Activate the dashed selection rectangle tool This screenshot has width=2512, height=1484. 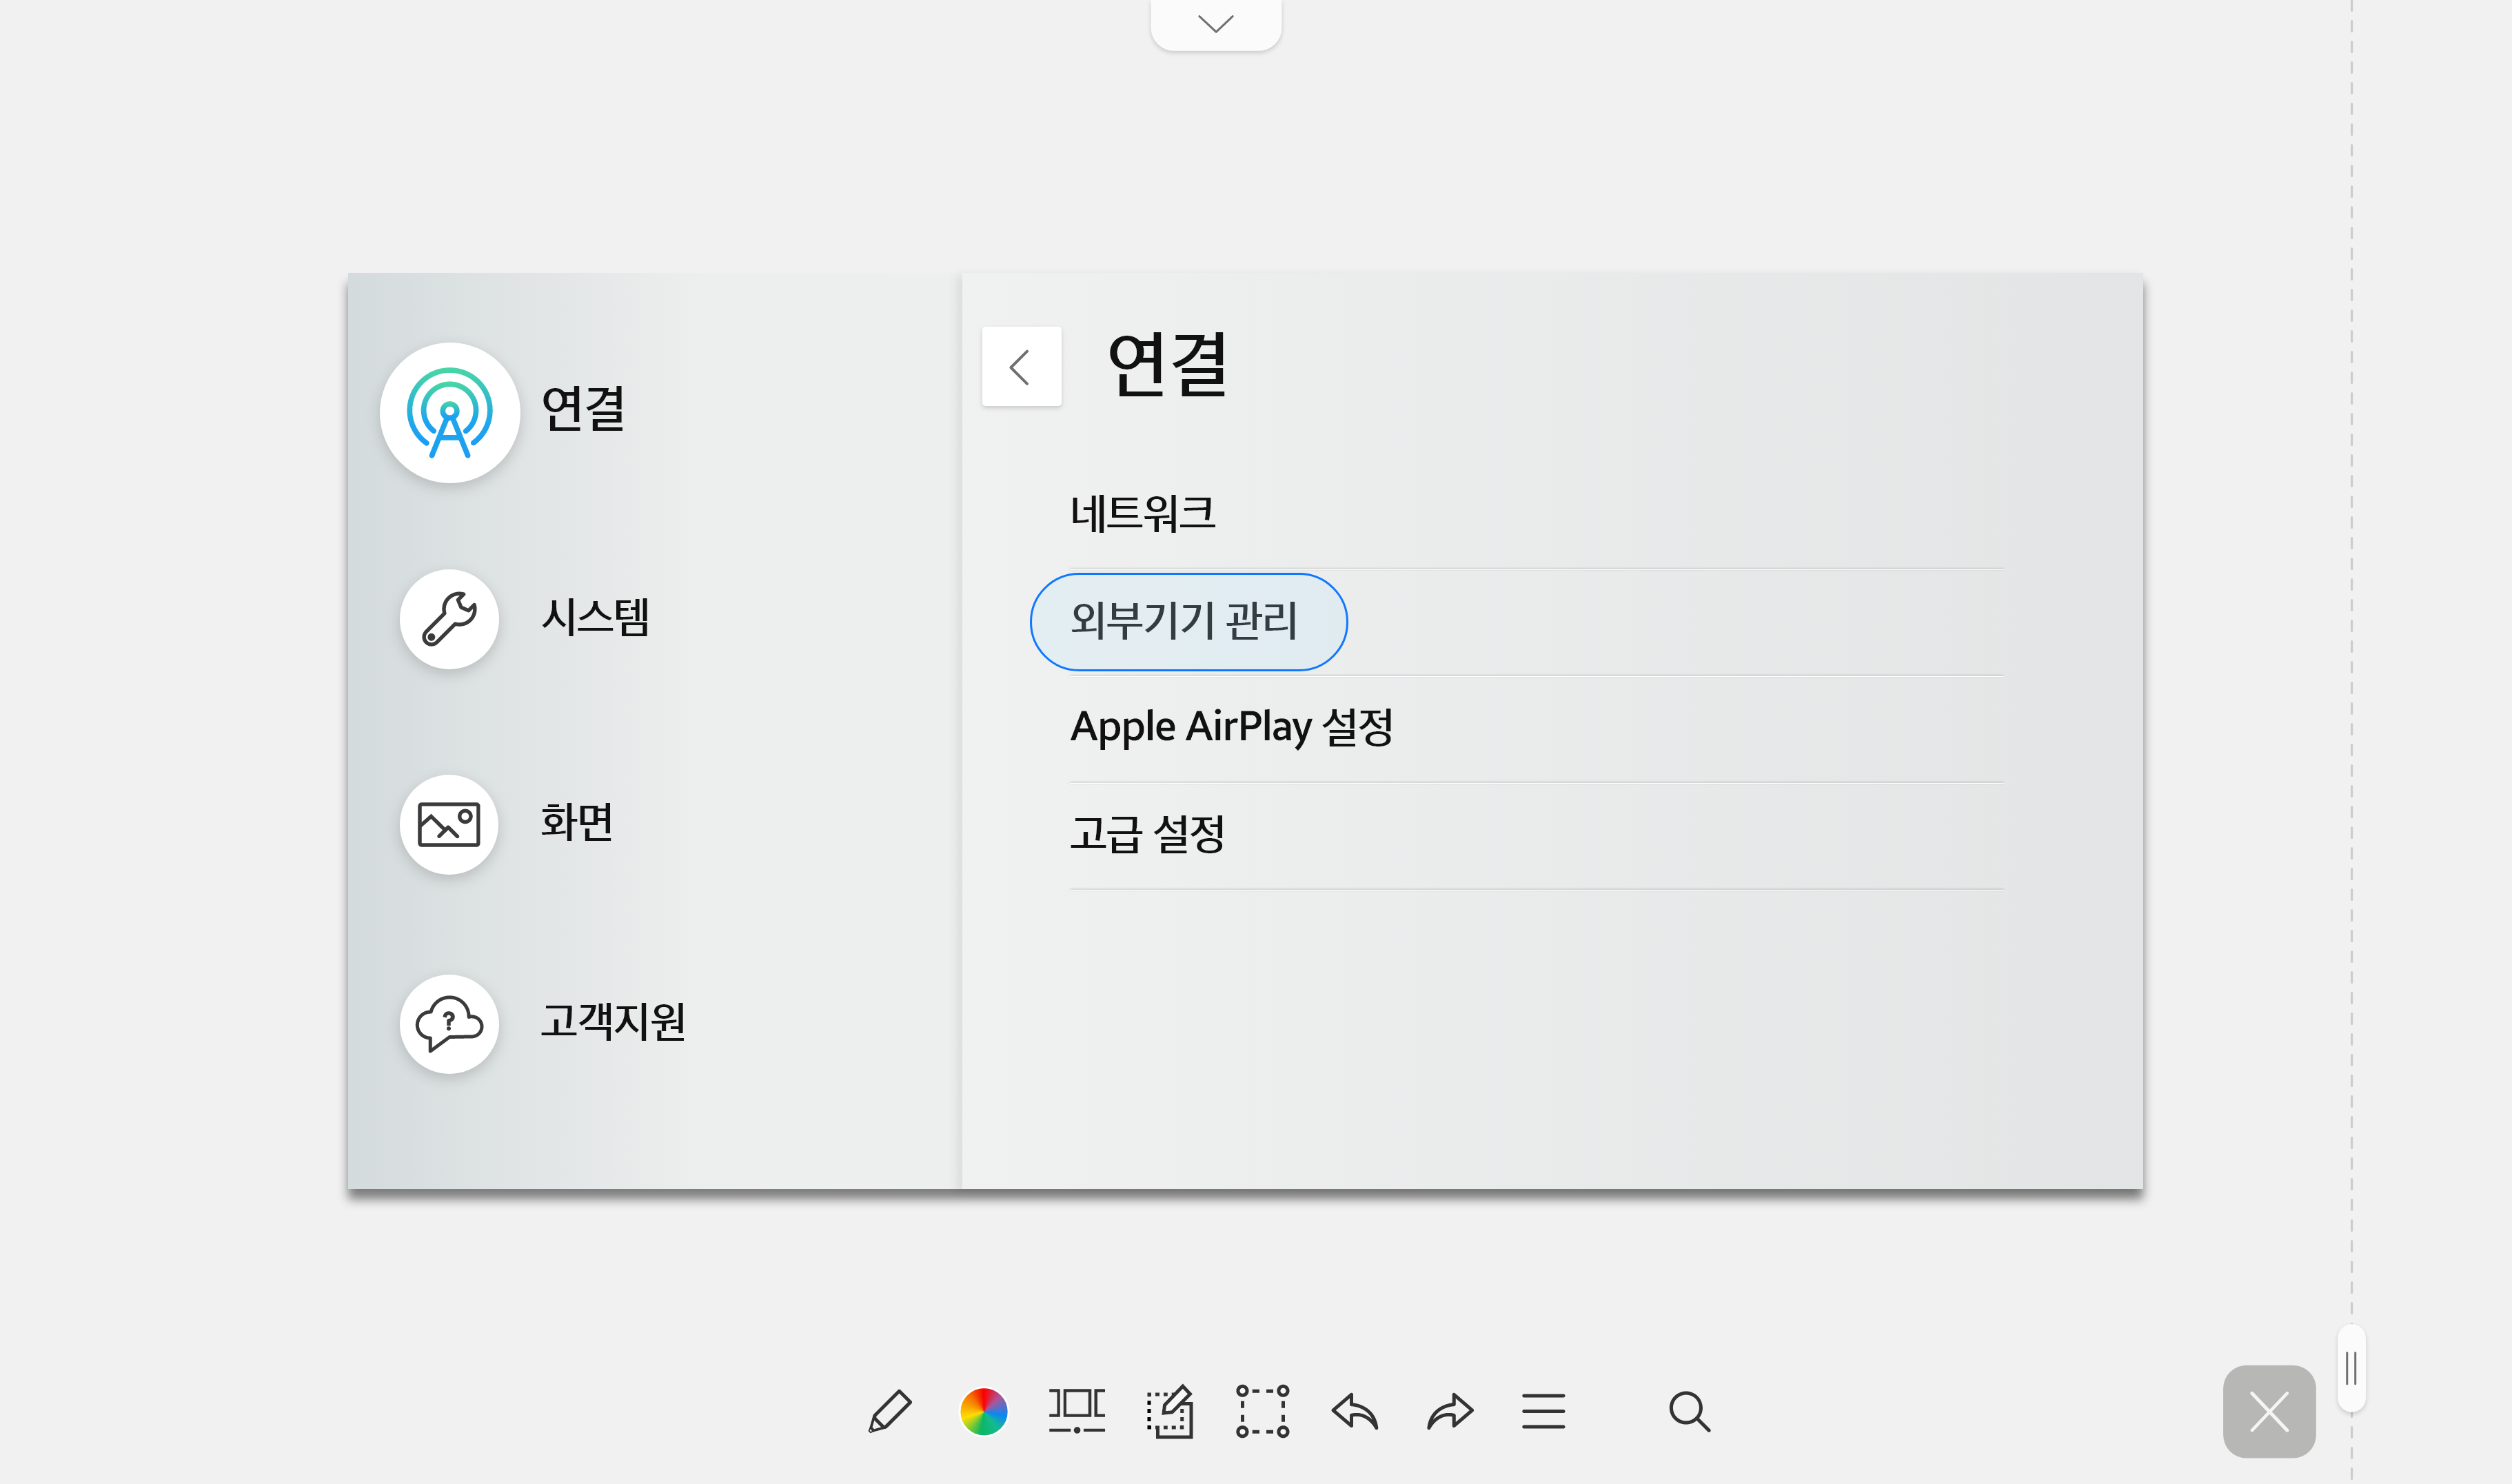[x=1262, y=1411]
